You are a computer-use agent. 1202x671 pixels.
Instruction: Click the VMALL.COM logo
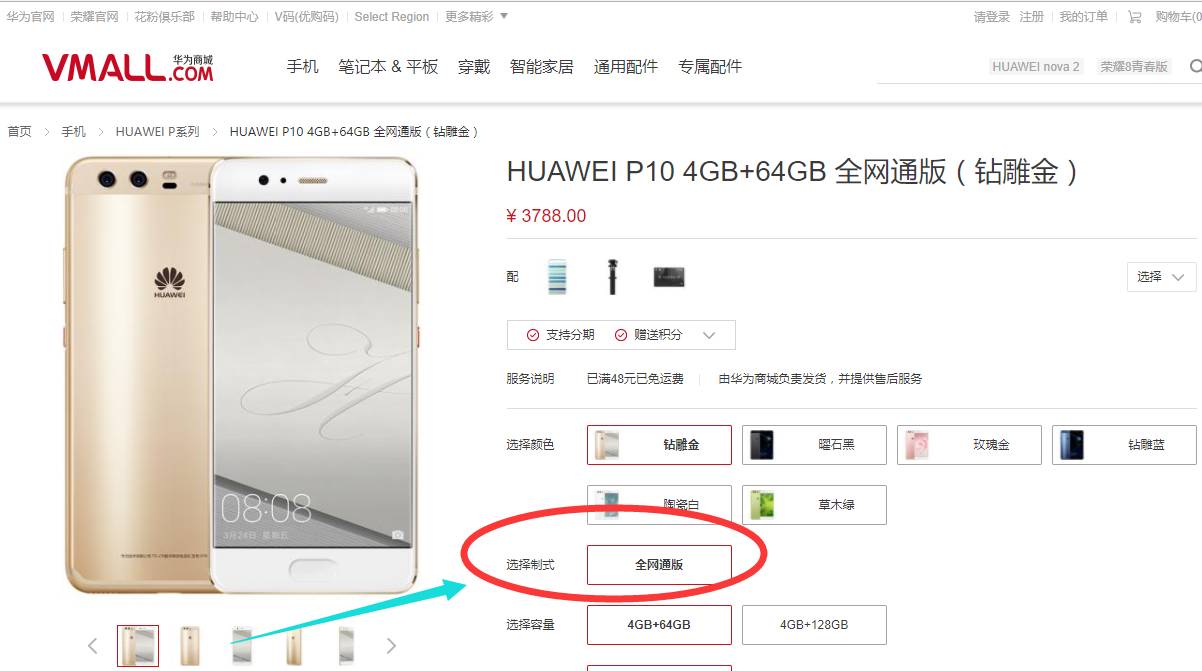128,67
